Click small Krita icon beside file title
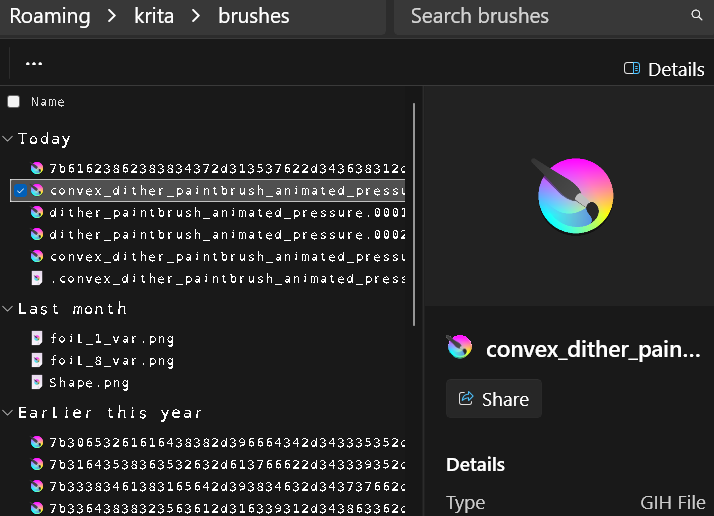The image size is (714, 516). [459, 347]
